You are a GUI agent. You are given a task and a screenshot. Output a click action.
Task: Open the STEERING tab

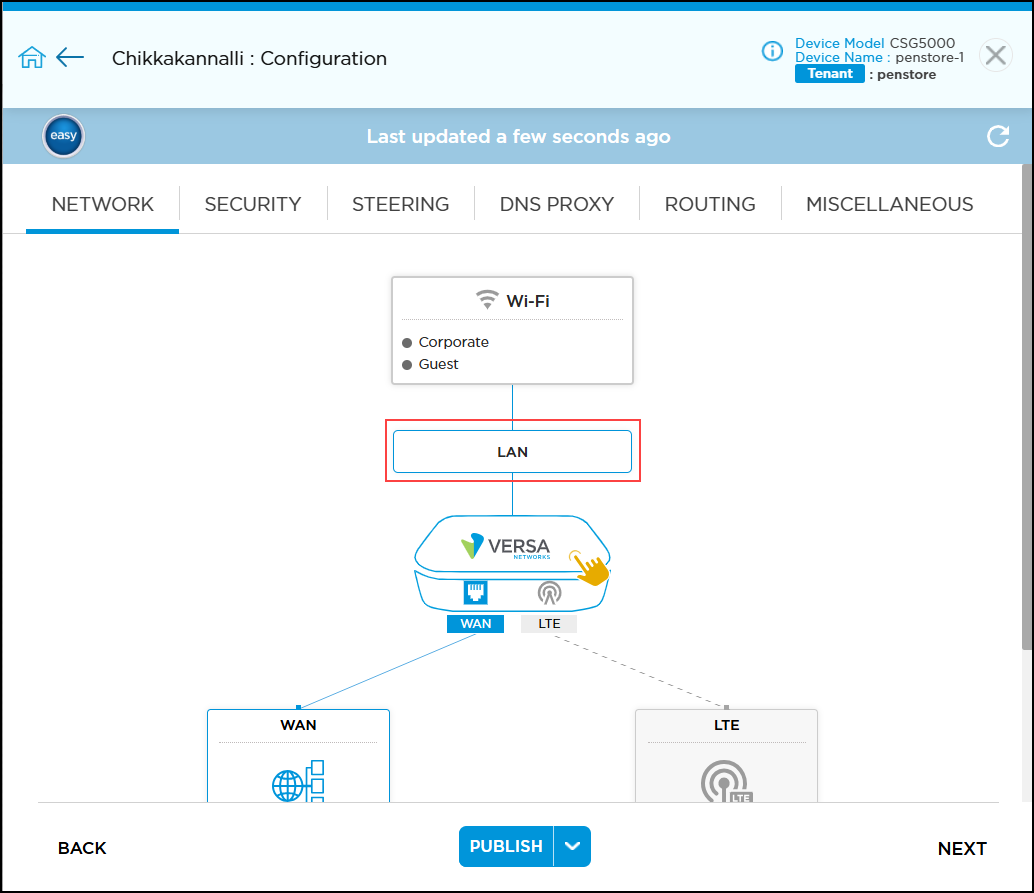(400, 204)
